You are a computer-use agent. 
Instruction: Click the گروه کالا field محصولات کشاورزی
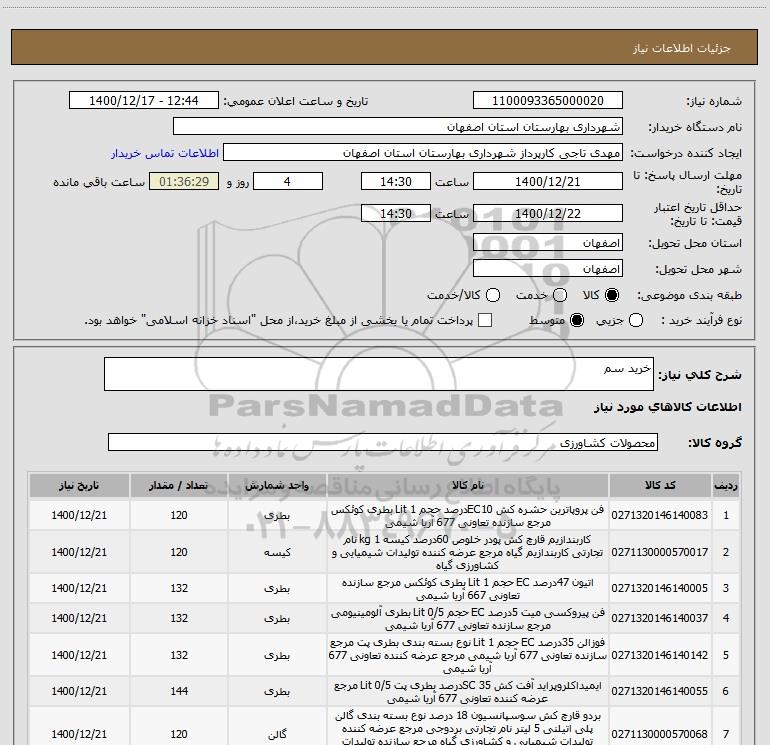tap(383, 442)
